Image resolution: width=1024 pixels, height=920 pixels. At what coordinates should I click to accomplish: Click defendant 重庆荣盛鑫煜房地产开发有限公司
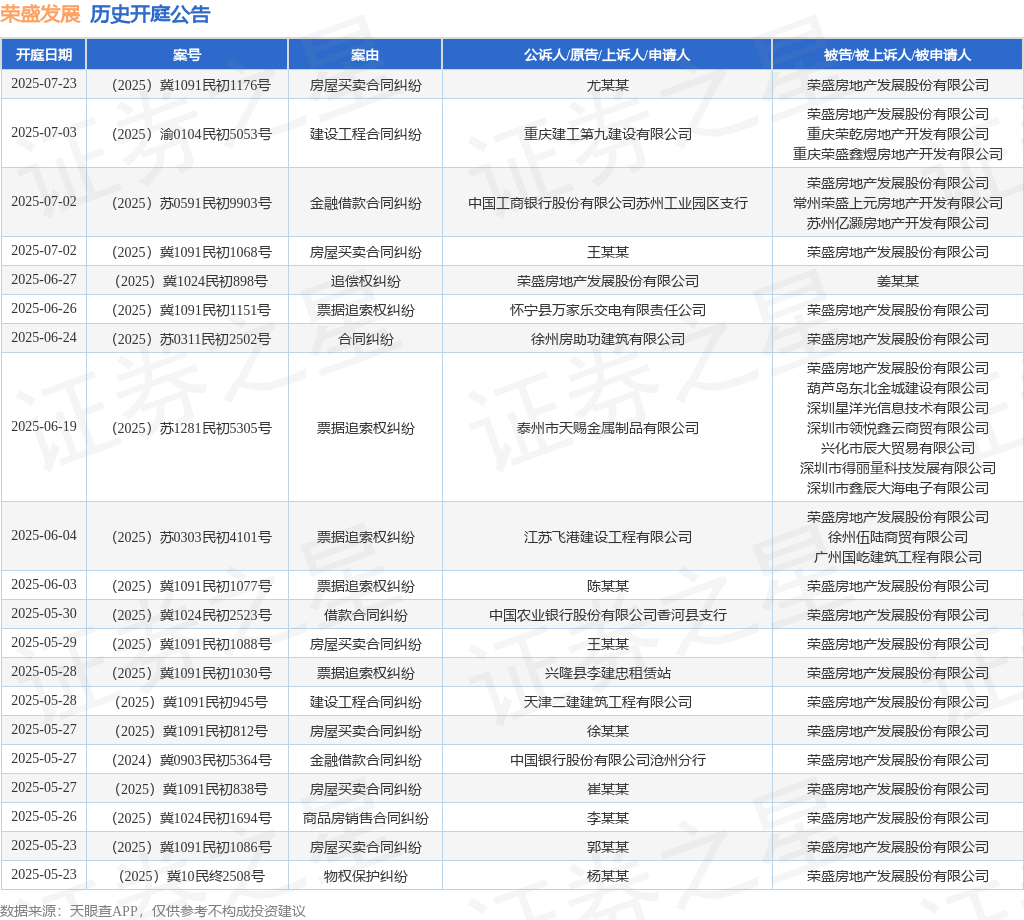pos(897,154)
